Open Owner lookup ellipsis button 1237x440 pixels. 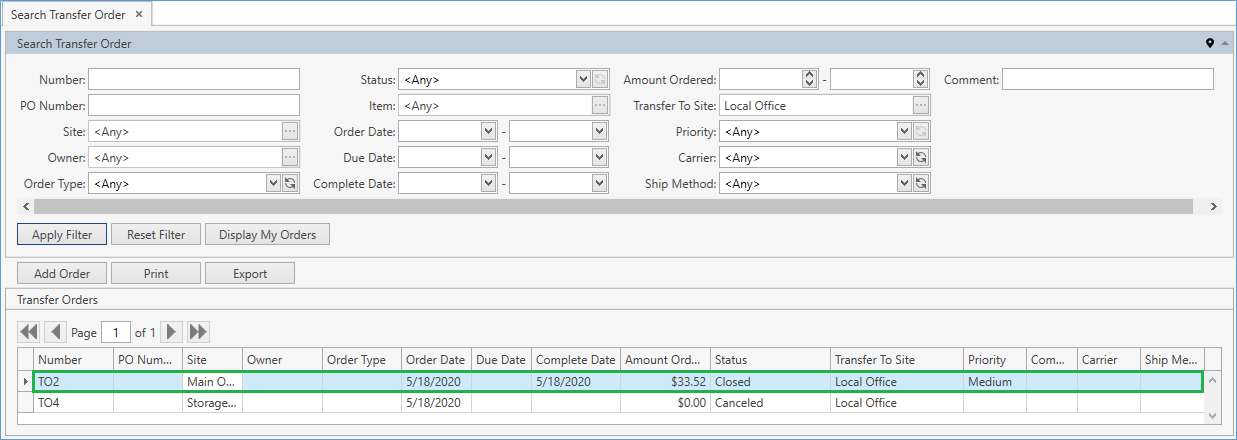[x=290, y=157]
